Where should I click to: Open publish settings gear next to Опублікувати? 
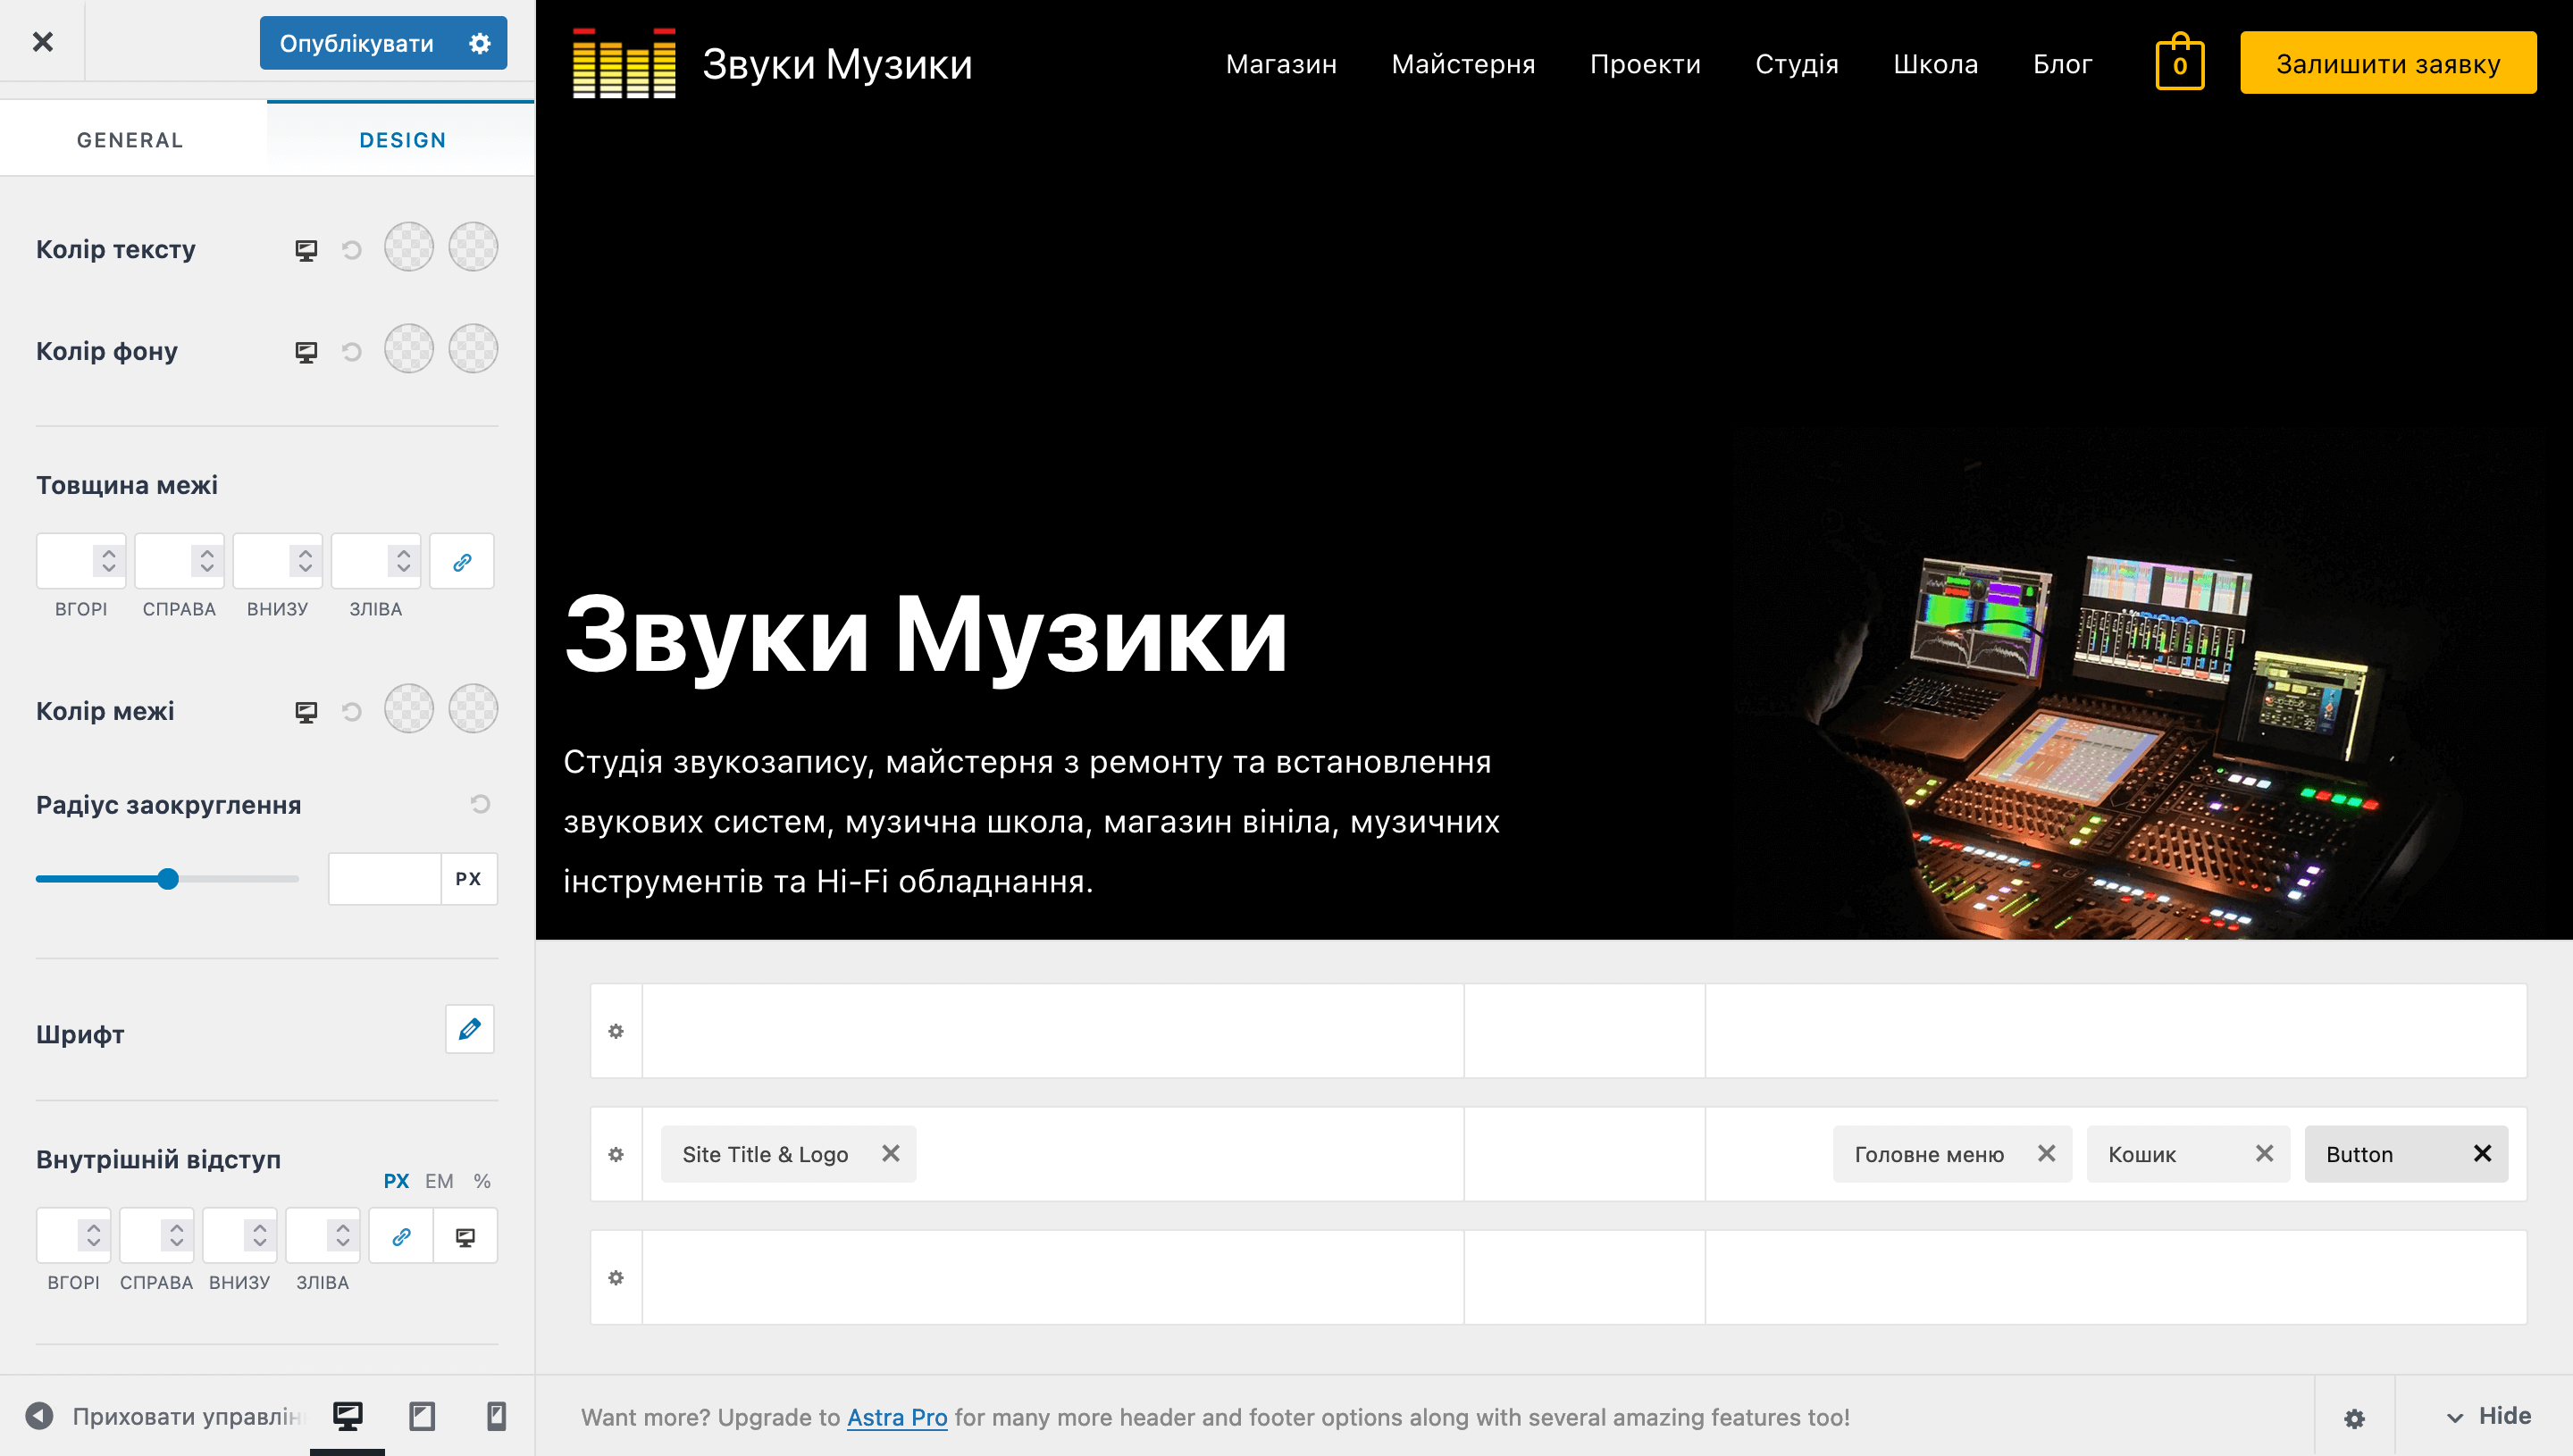[480, 43]
